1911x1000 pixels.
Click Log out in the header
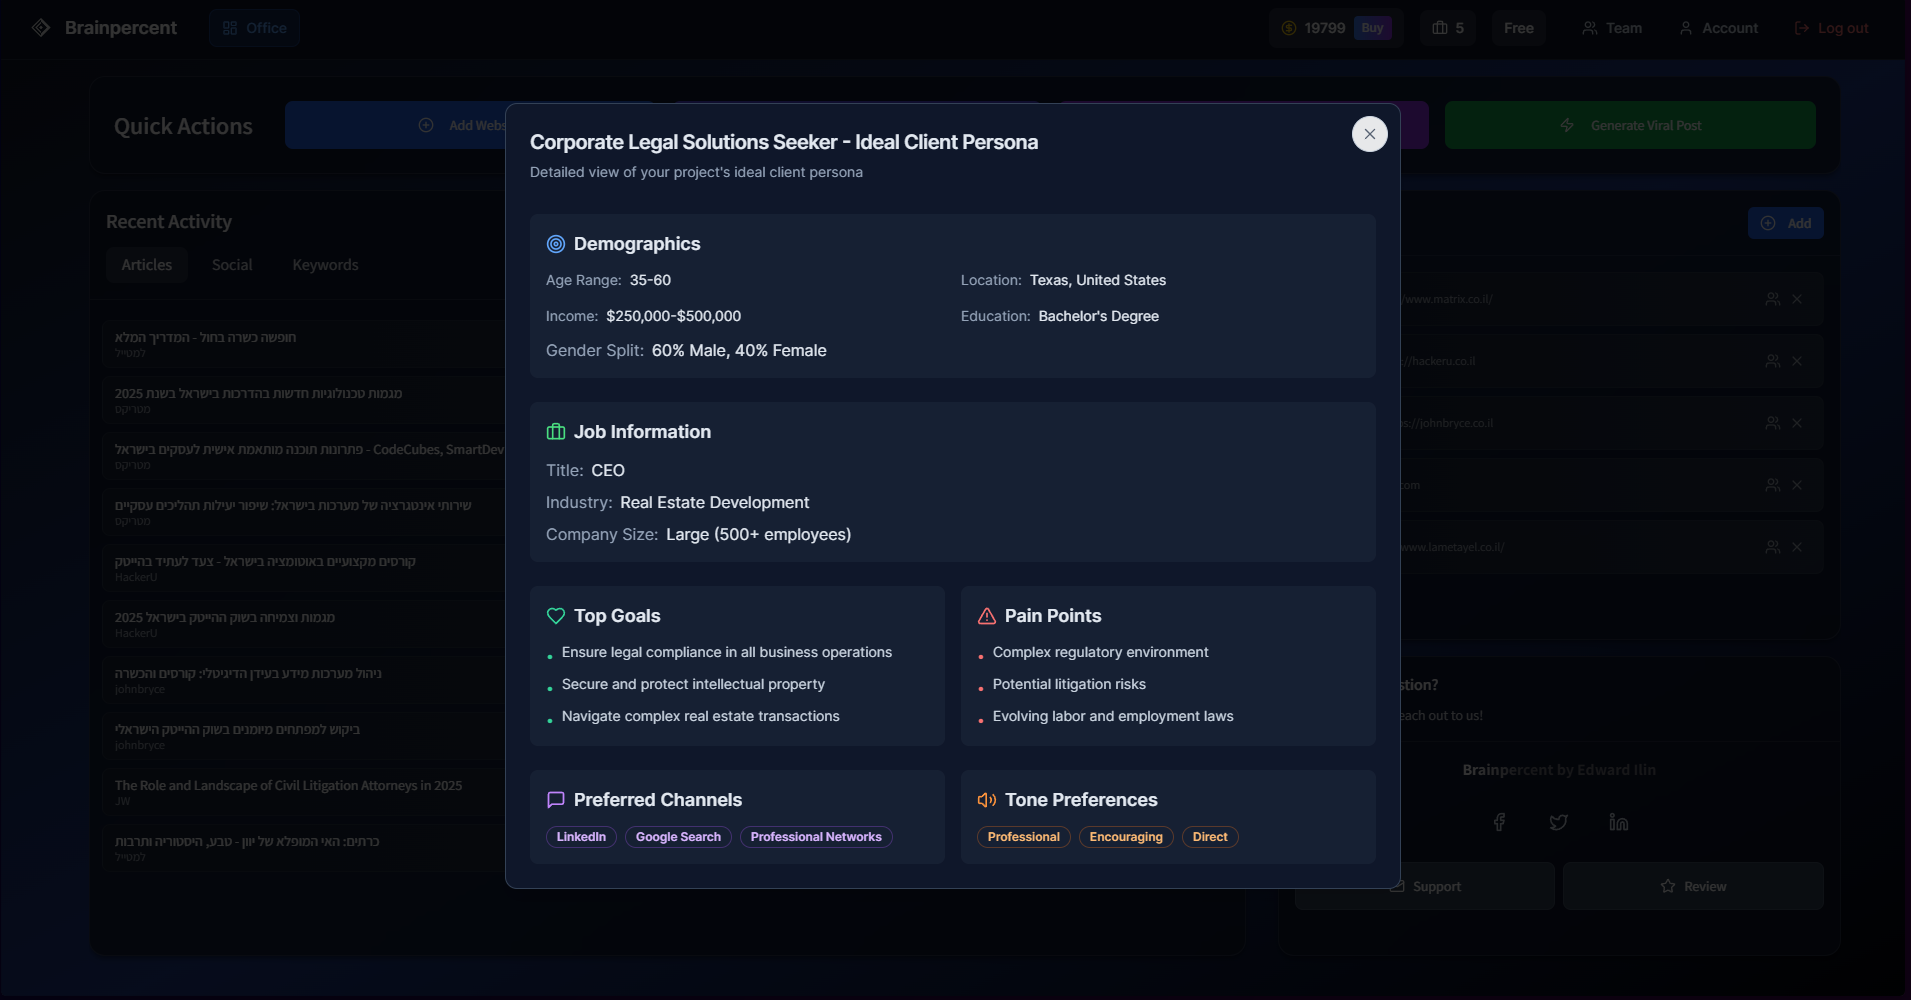[x=1831, y=28]
